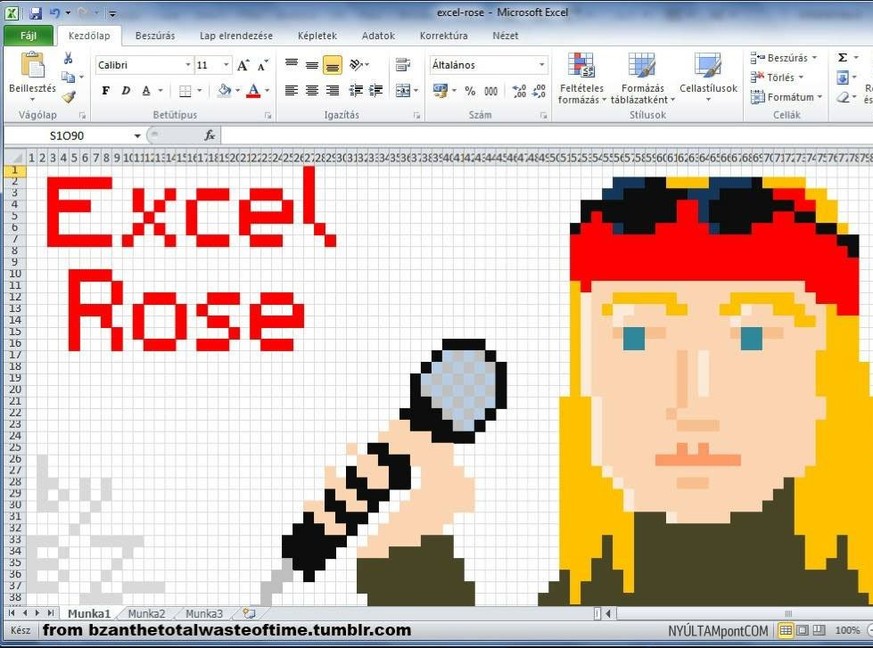Click the Cut scissors icon
873x648 pixels.
click(x=67, y=59)
